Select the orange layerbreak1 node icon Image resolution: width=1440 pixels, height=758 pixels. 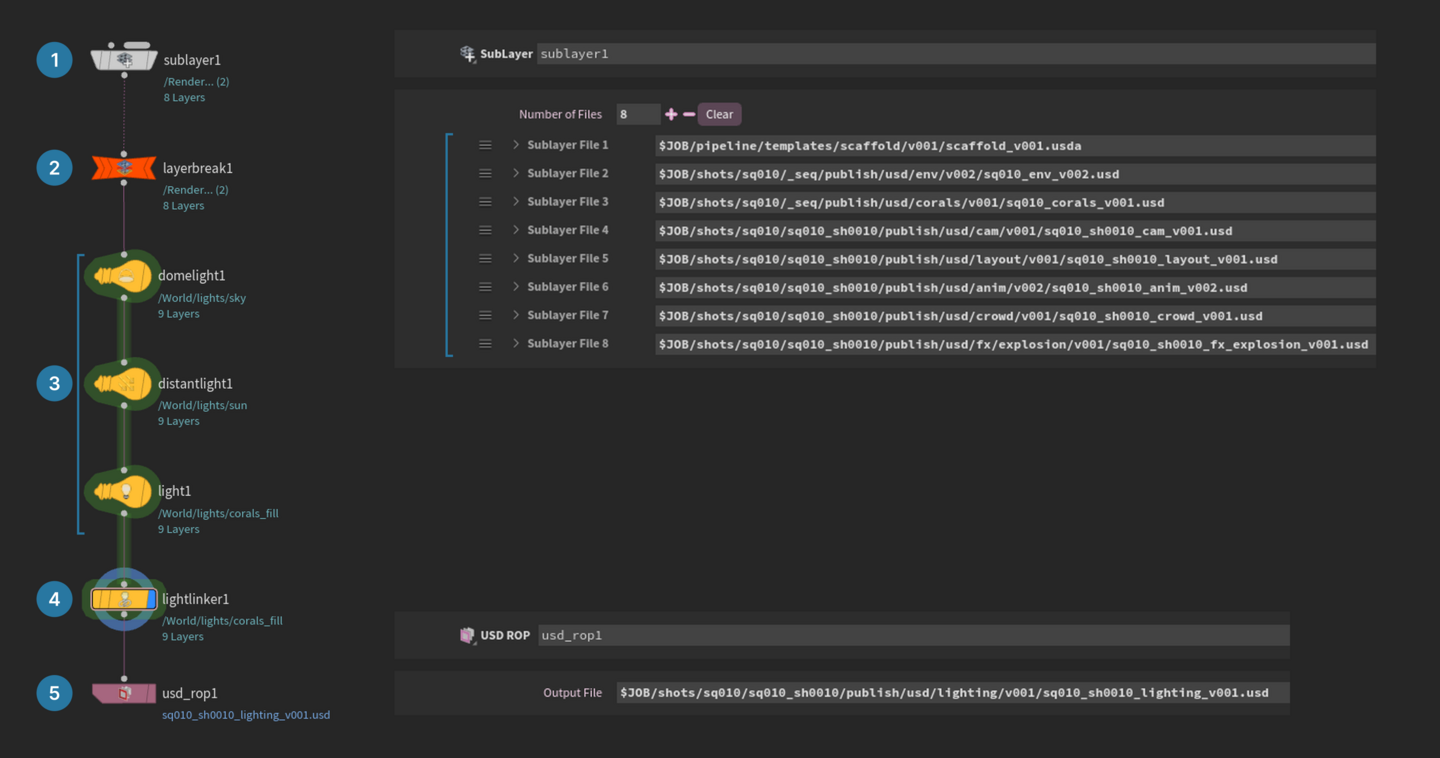[124, 167]
